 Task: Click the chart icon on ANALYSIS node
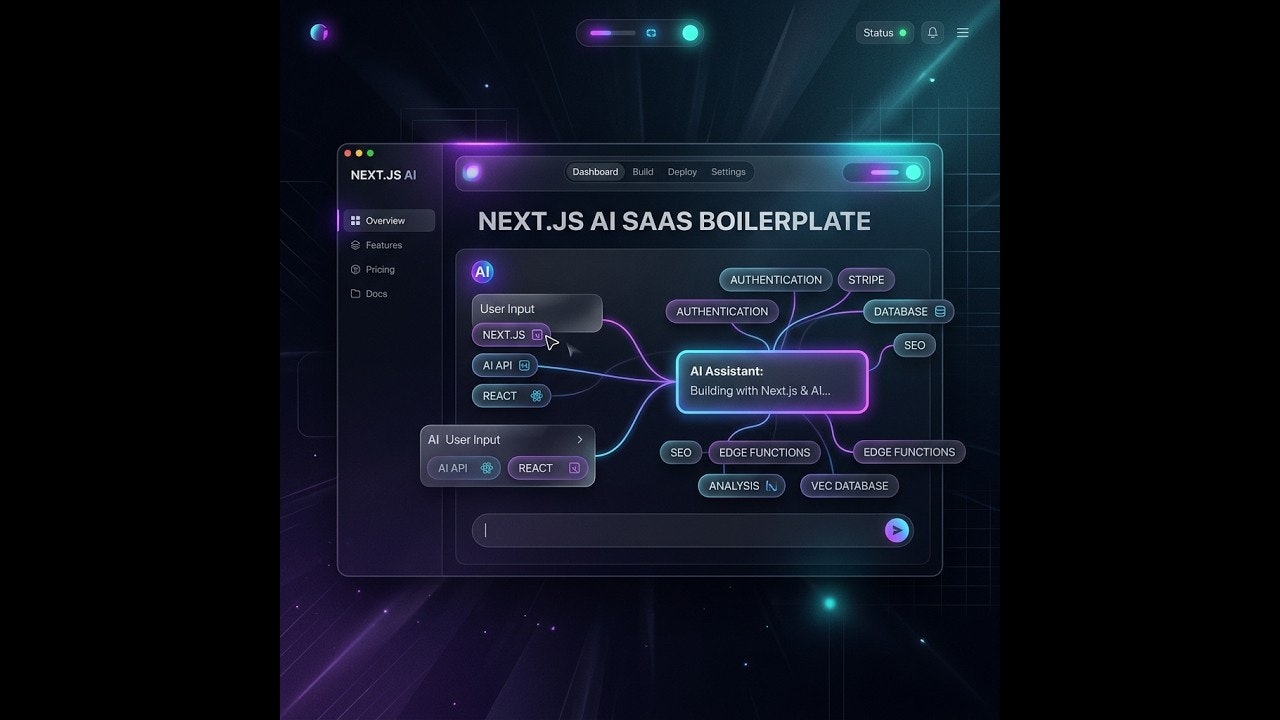(x=771, y=486)
